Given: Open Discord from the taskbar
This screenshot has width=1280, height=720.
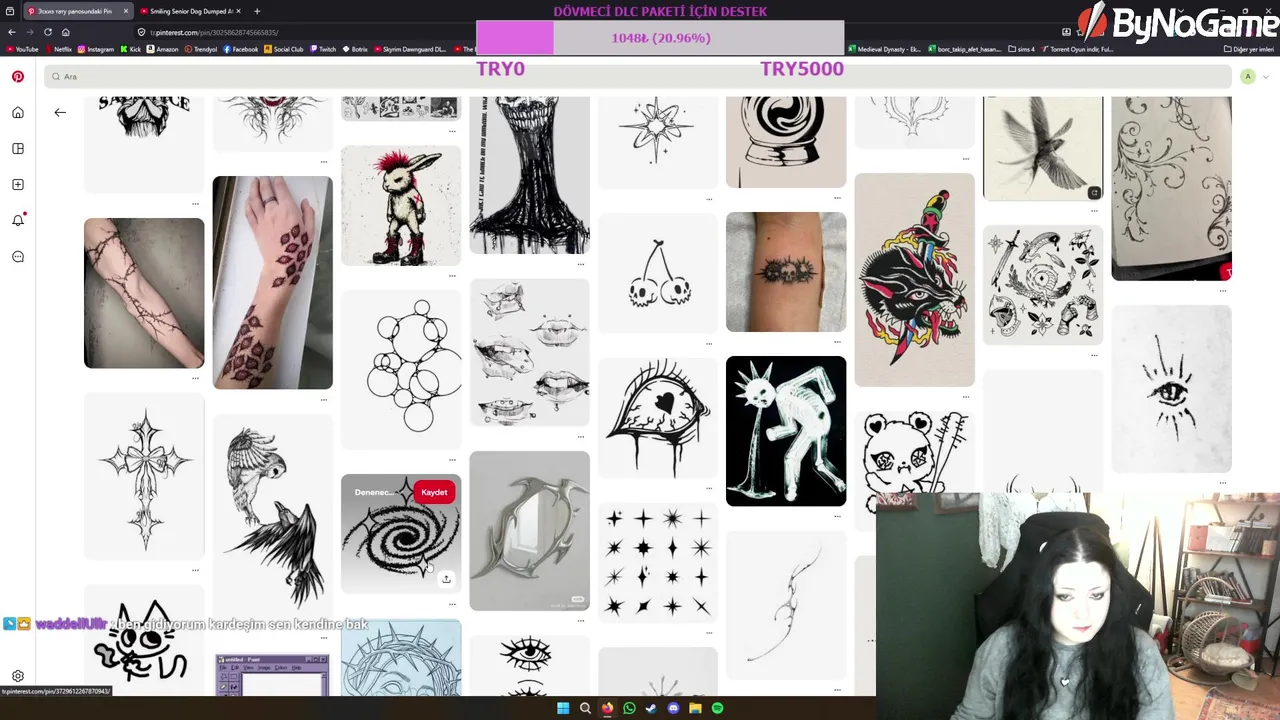Looking at the screenshot, I should (x=673, y=708).
